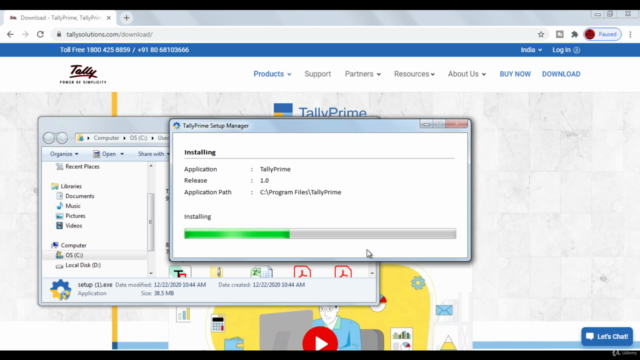Expand the Products menu
This screenshot has width=640, height=360.
[x=272, y=74]
